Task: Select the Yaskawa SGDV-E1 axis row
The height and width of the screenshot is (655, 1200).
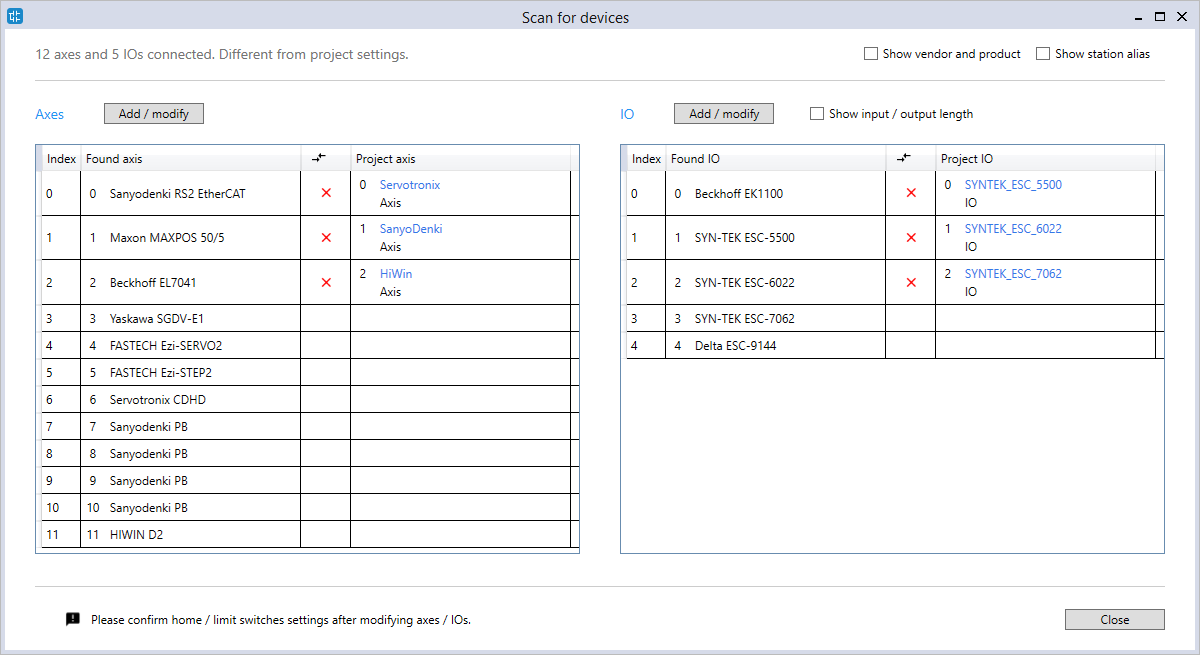Action: coord(157,319)
